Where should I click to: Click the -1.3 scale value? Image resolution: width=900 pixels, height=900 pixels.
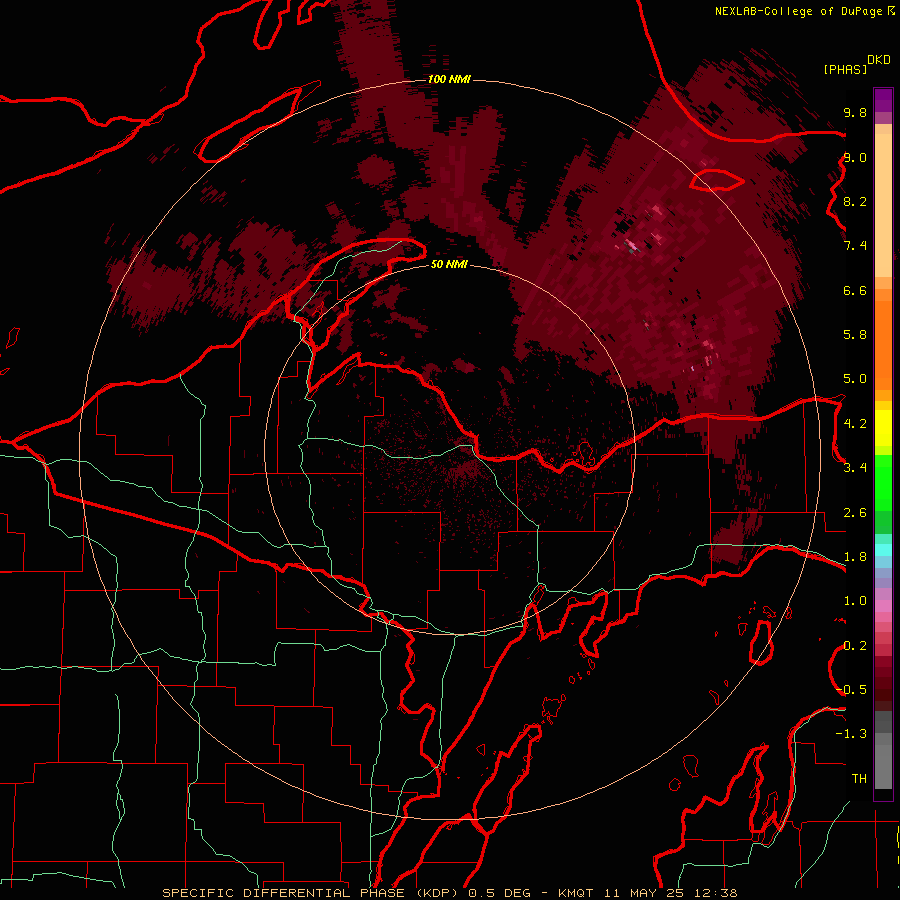pyautogui.click(x=851, y=734)
